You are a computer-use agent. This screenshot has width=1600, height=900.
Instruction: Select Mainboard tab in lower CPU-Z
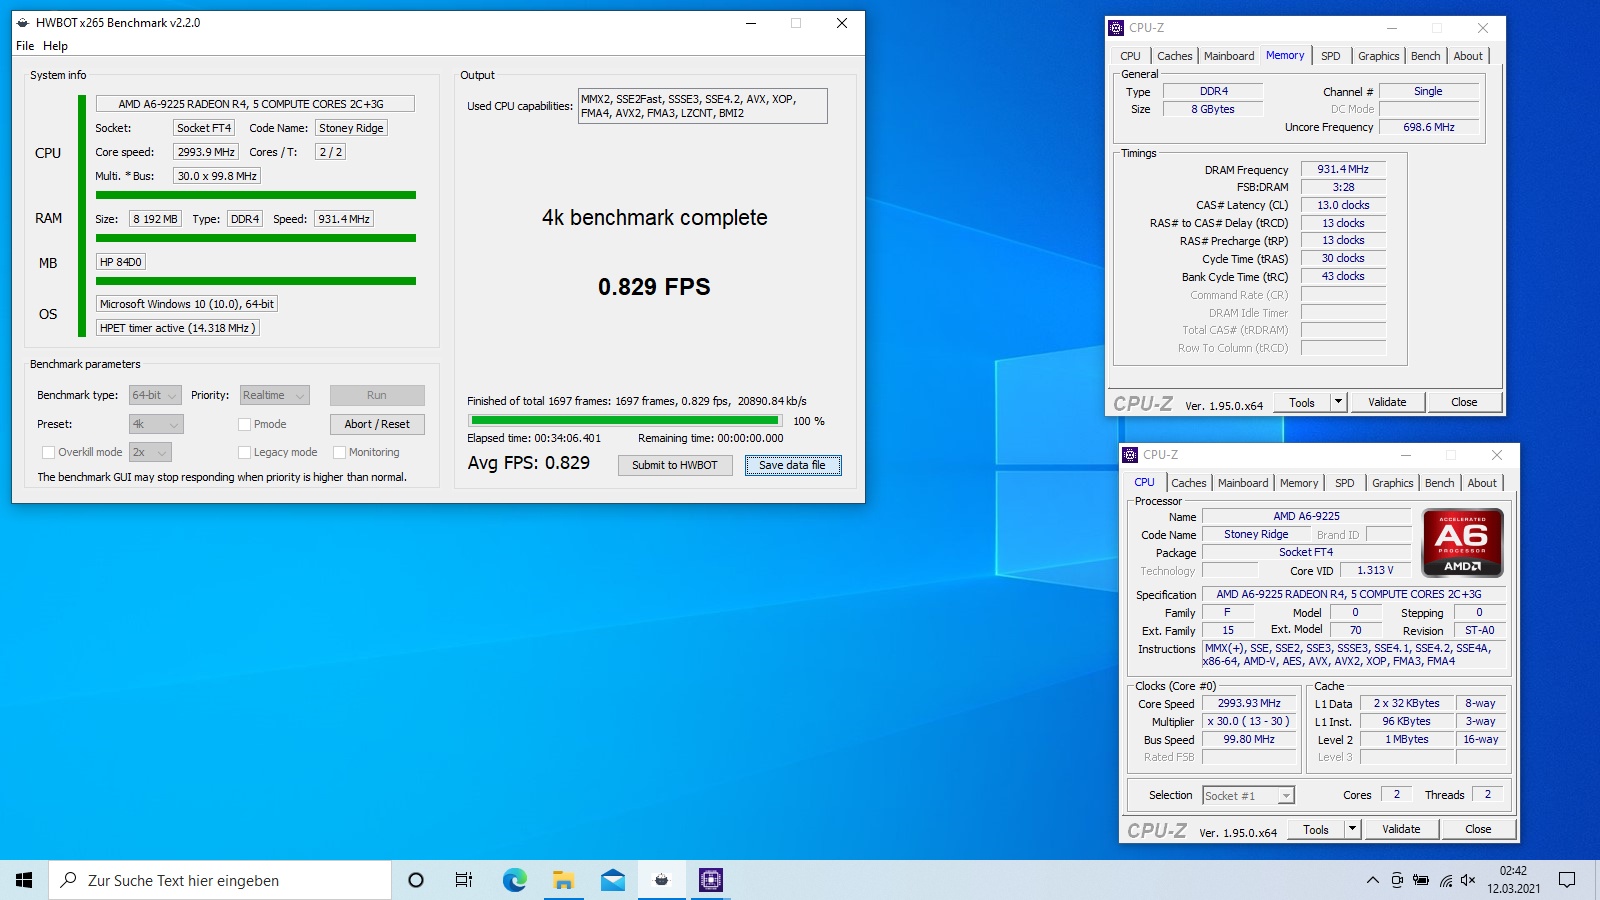coord(1243,483)
